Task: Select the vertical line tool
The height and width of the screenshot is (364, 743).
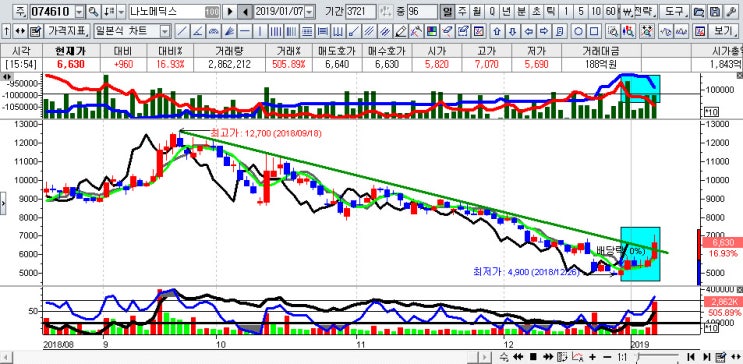Action: (x=260, y=32)
